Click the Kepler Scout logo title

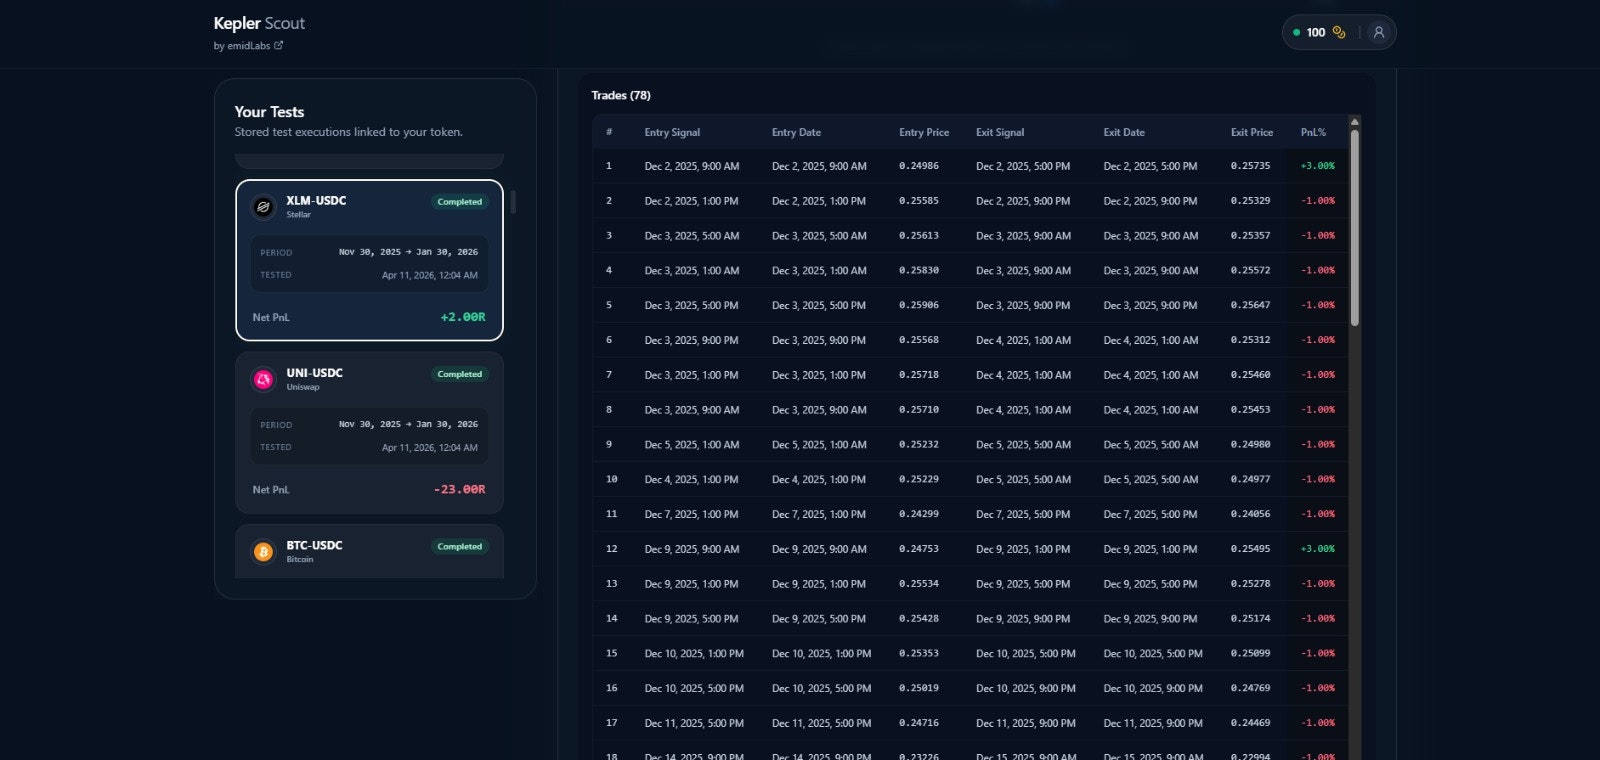click(x=259, y=23)
